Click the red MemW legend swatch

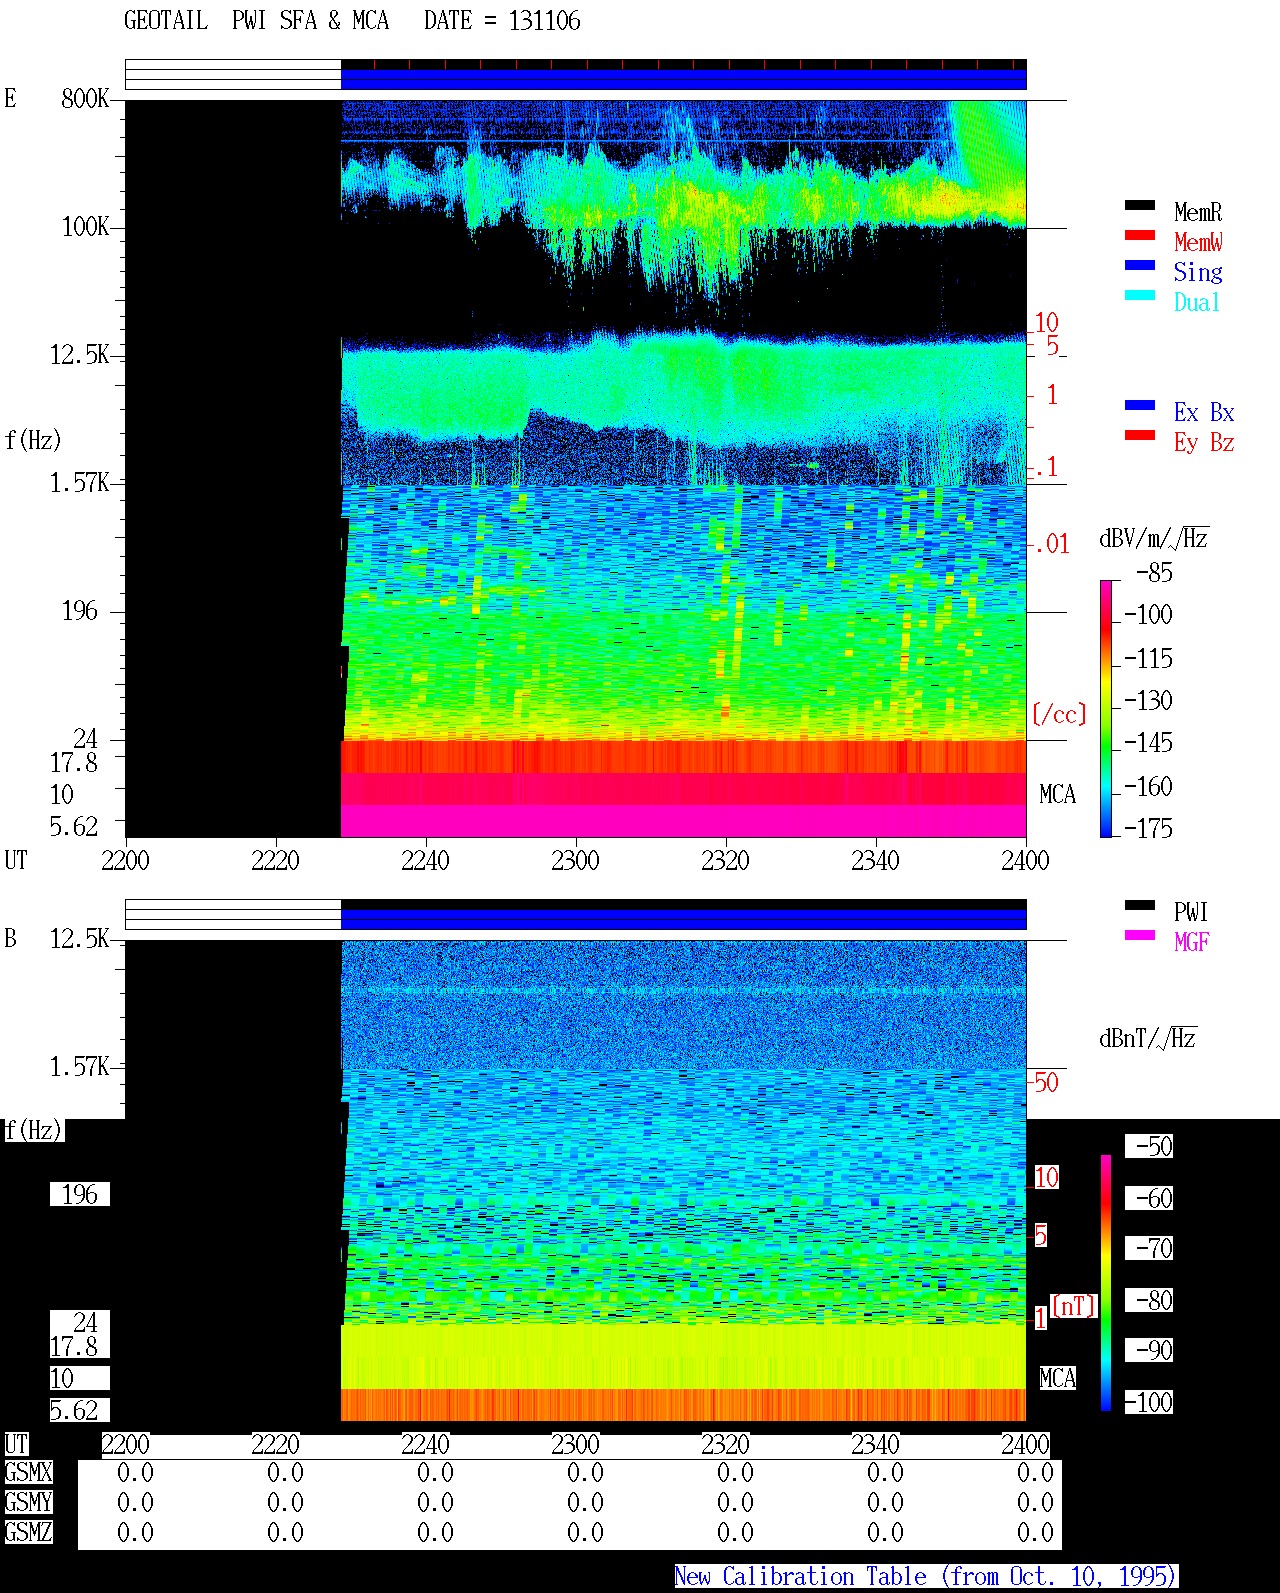(x=1139, y=235)
